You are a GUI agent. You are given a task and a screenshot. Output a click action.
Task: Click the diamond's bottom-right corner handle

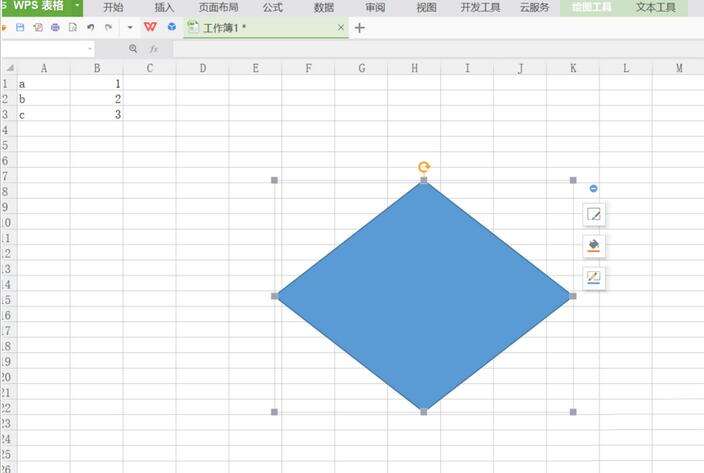[573, 412]
